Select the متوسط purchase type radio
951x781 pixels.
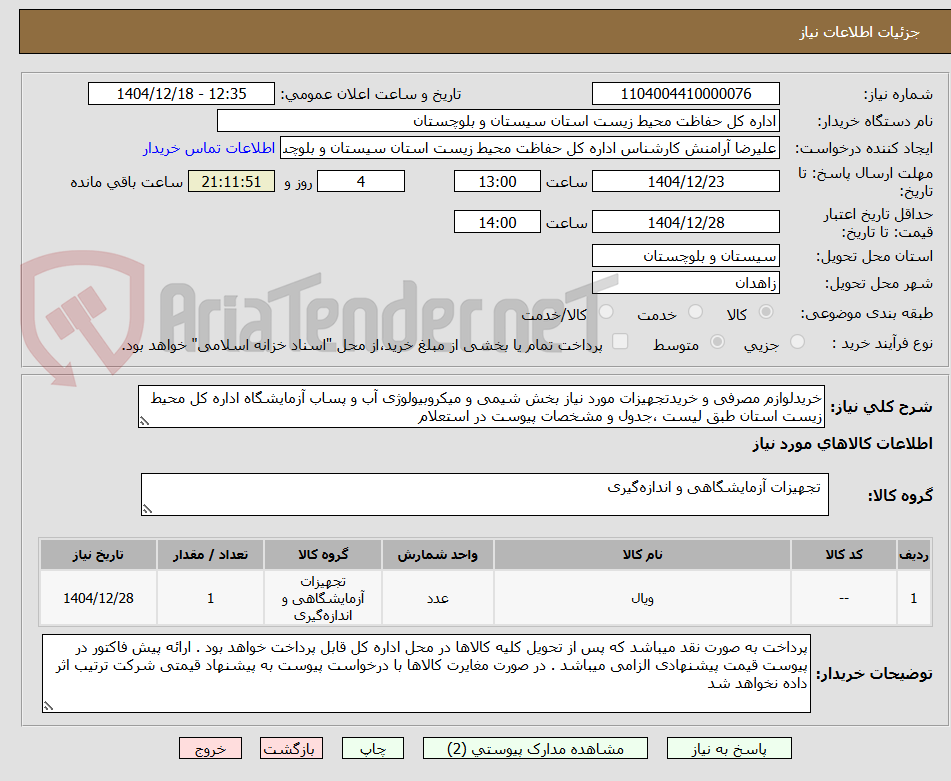point(717,341)
